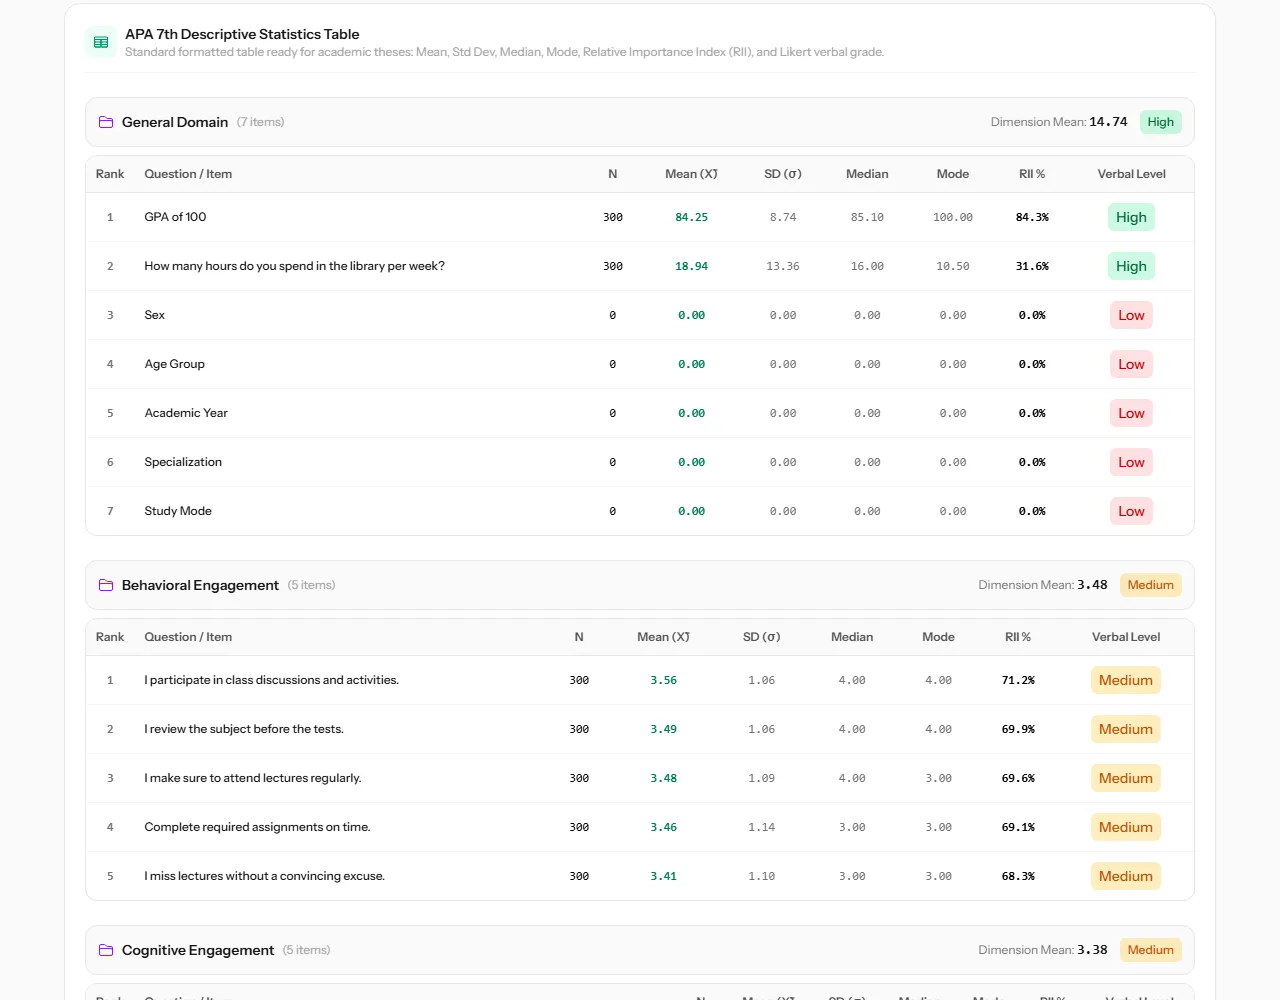Click the 'Mean (X̄)' column header in General Domain
The width and height of the screenshot is (1280, 1000).
click(x=691, y=174)
